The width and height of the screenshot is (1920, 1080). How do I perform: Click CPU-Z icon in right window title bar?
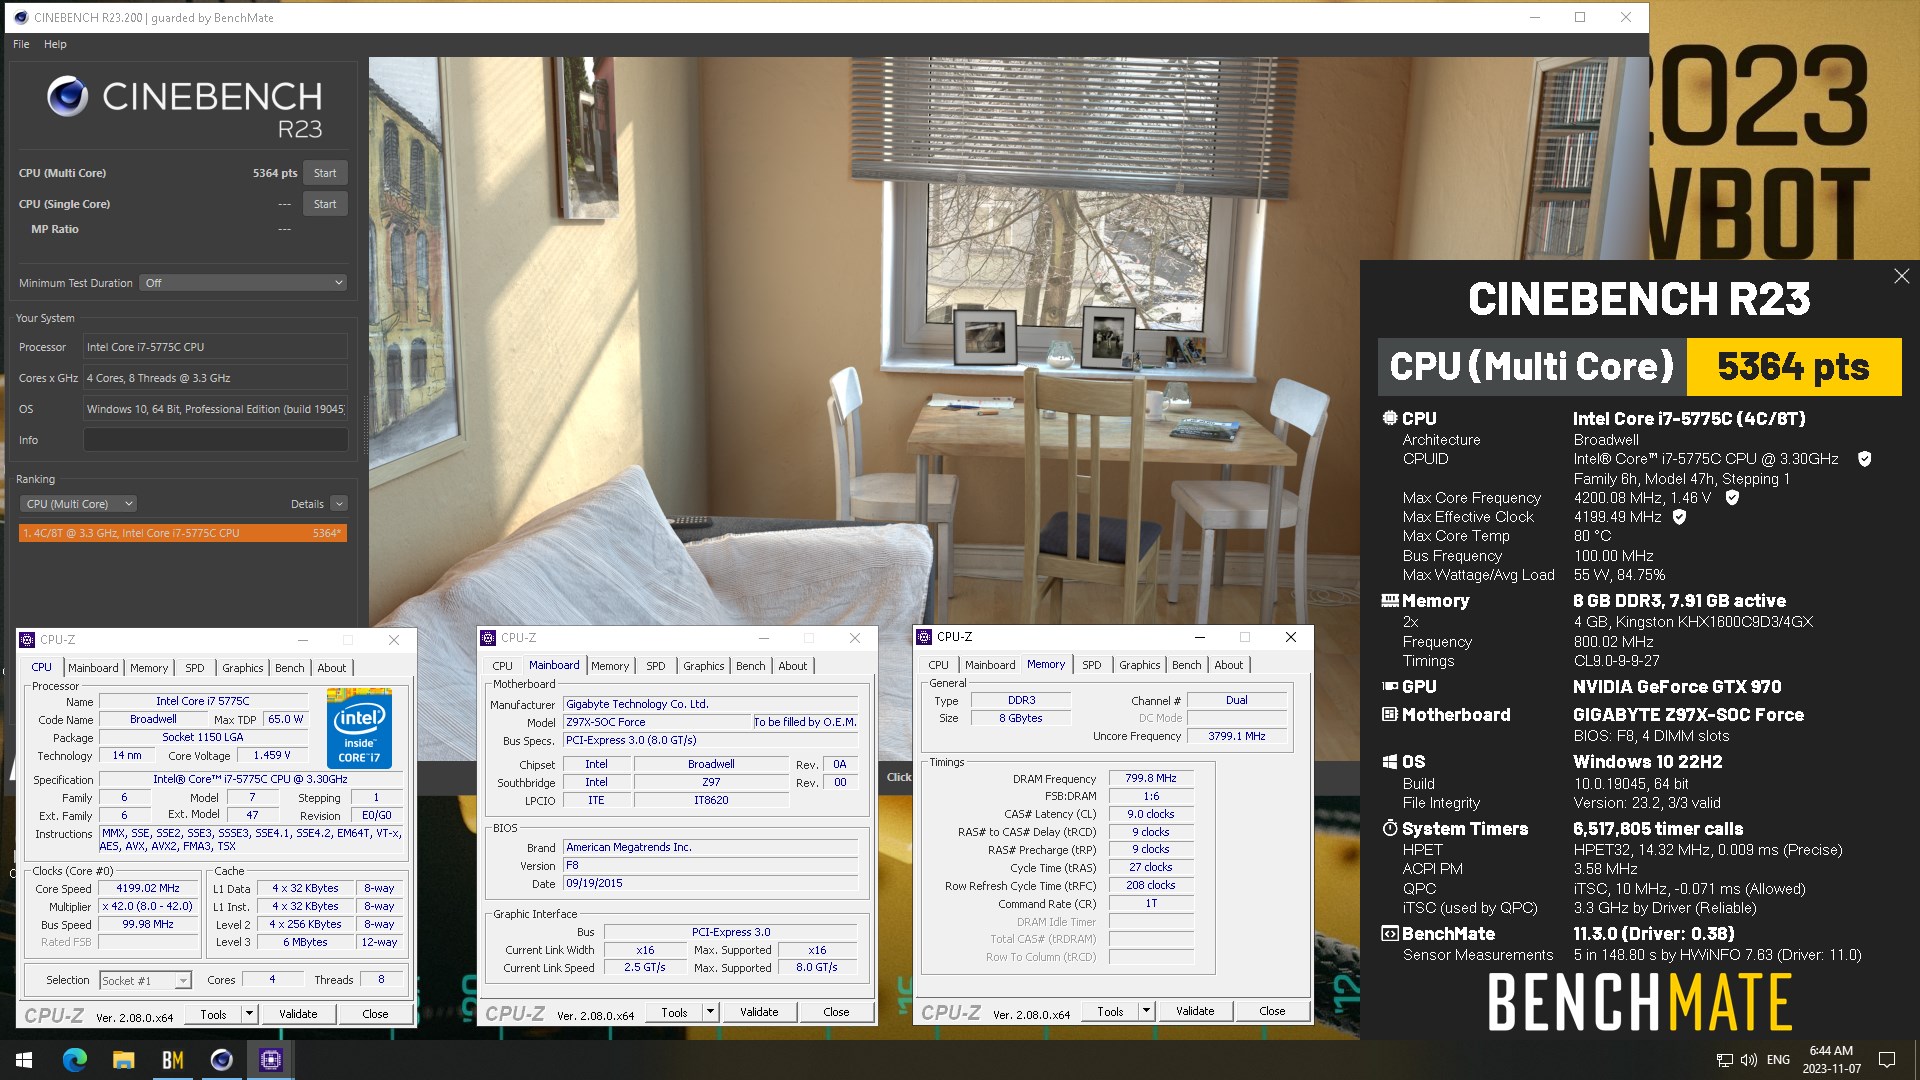pos(924,637)
